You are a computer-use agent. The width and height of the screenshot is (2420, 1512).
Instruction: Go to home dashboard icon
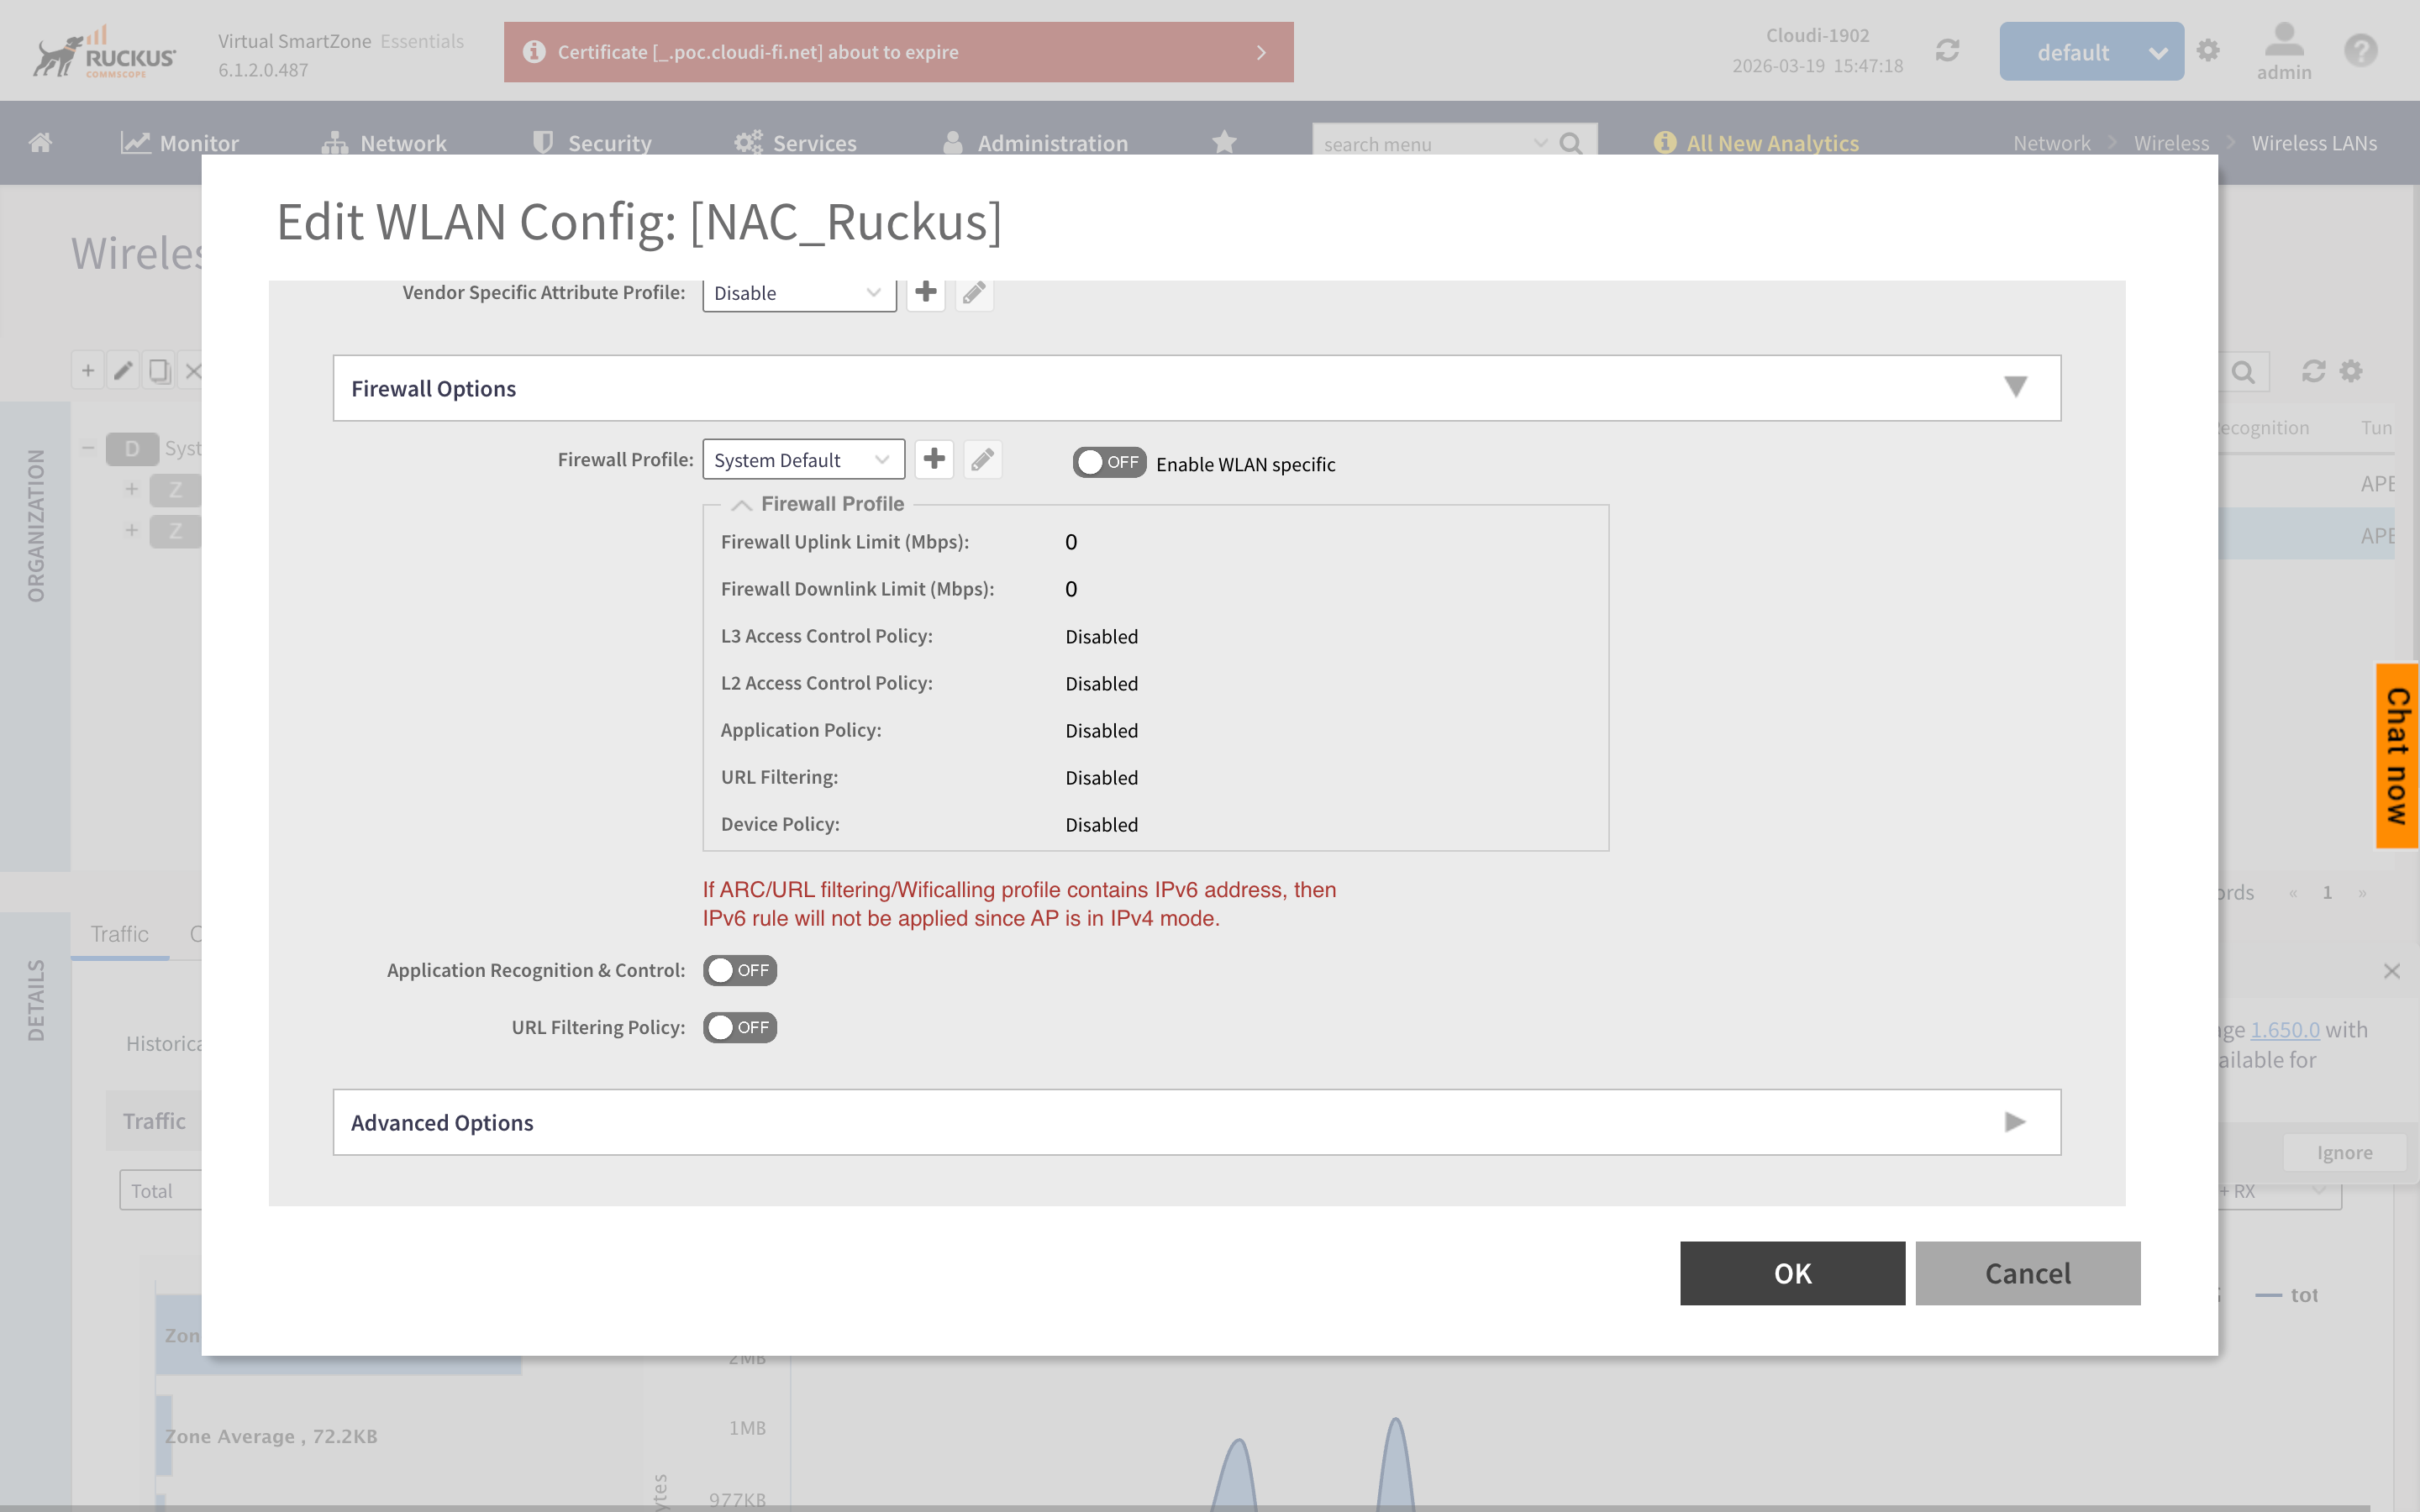pos(40,142)
